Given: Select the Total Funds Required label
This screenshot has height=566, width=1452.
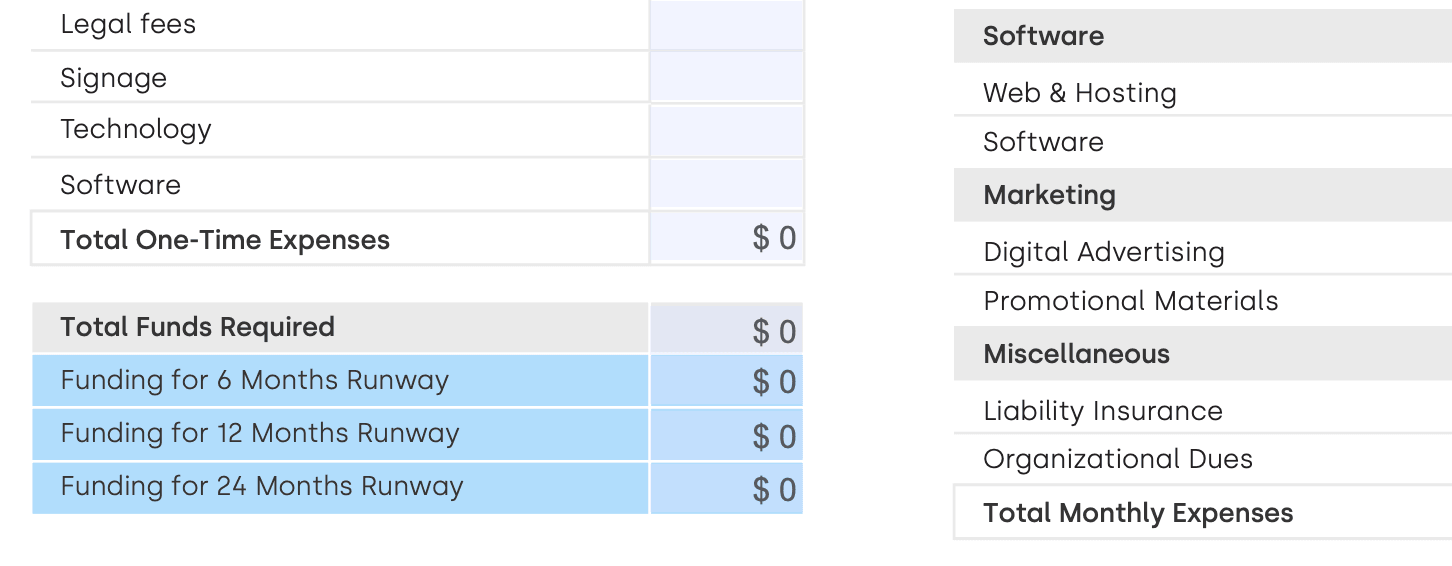Looking at the screenshot, I should click(x=198, y=328).
